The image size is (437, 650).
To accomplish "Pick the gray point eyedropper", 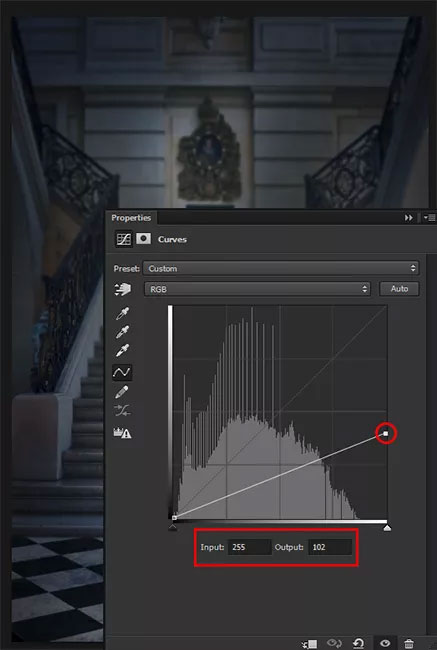I will pos(122,332).
